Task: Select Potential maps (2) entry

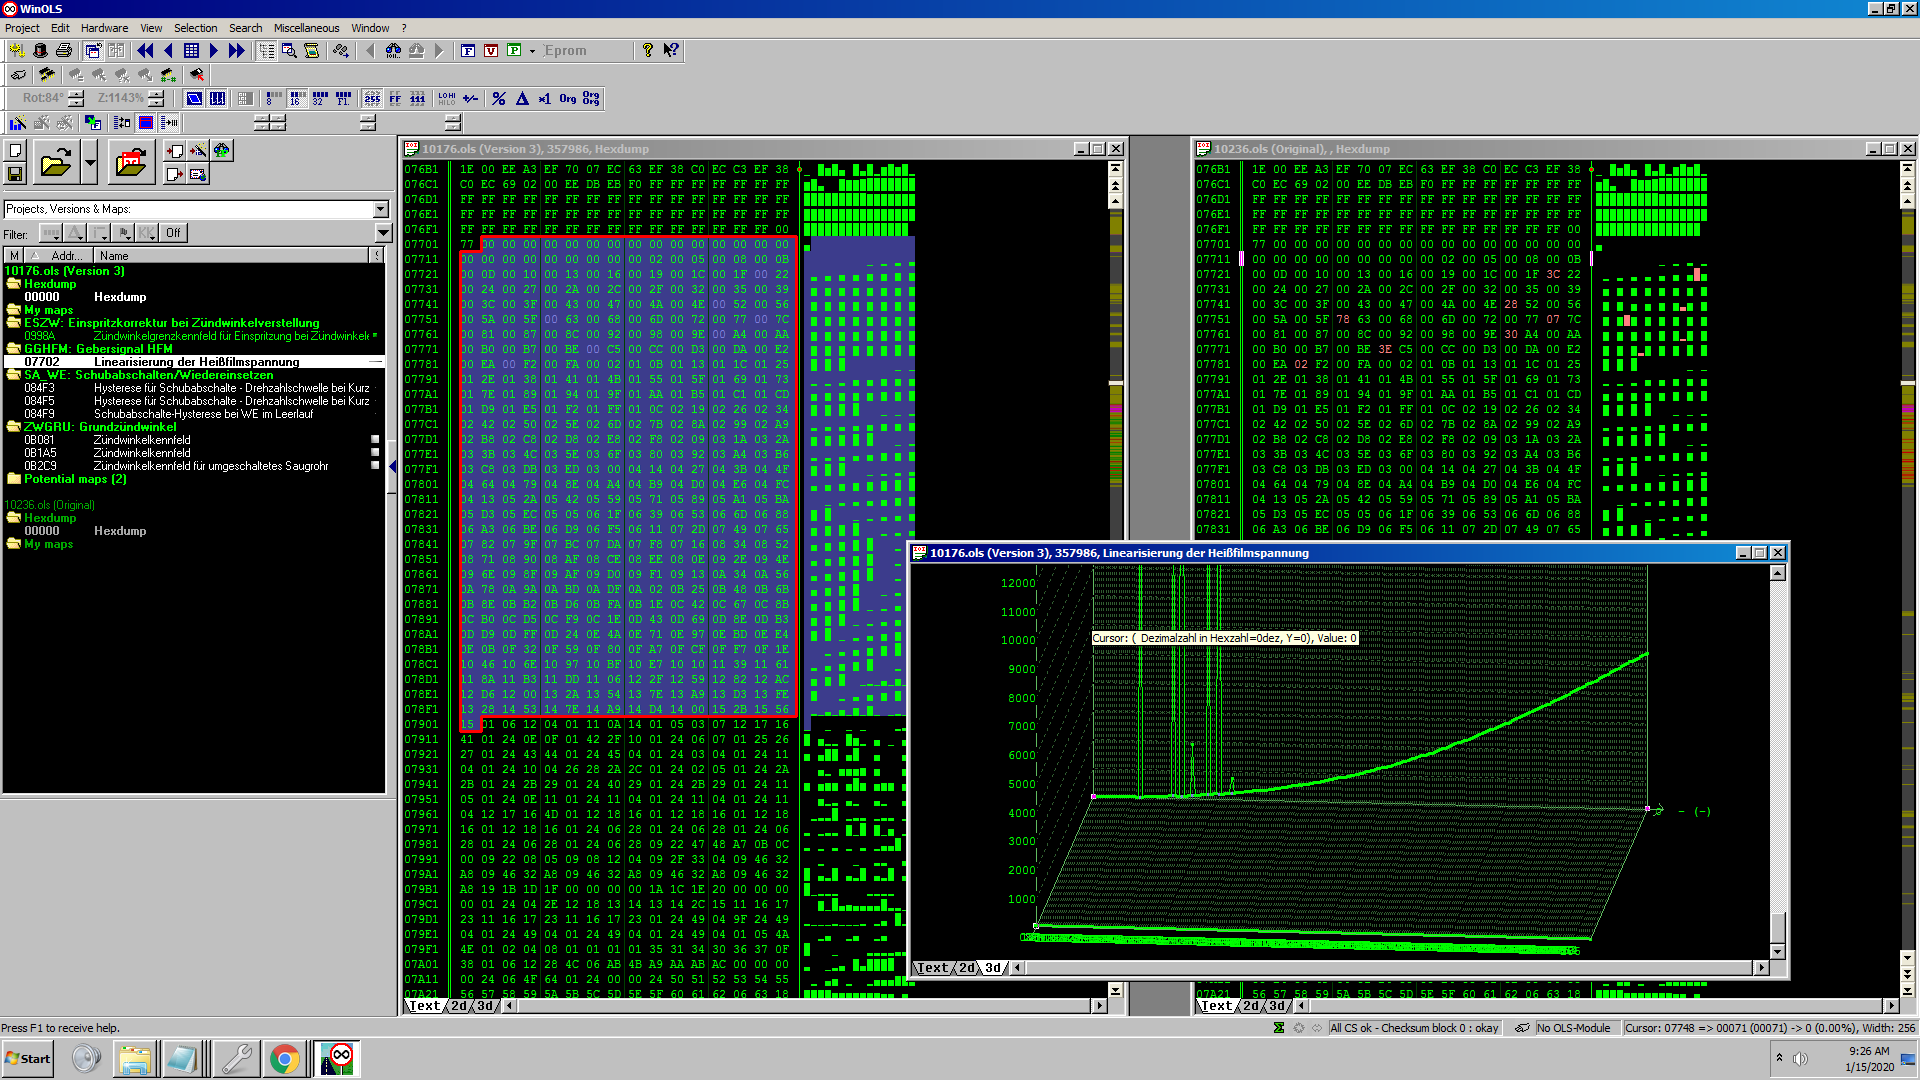Action: [x=75, y=479]
